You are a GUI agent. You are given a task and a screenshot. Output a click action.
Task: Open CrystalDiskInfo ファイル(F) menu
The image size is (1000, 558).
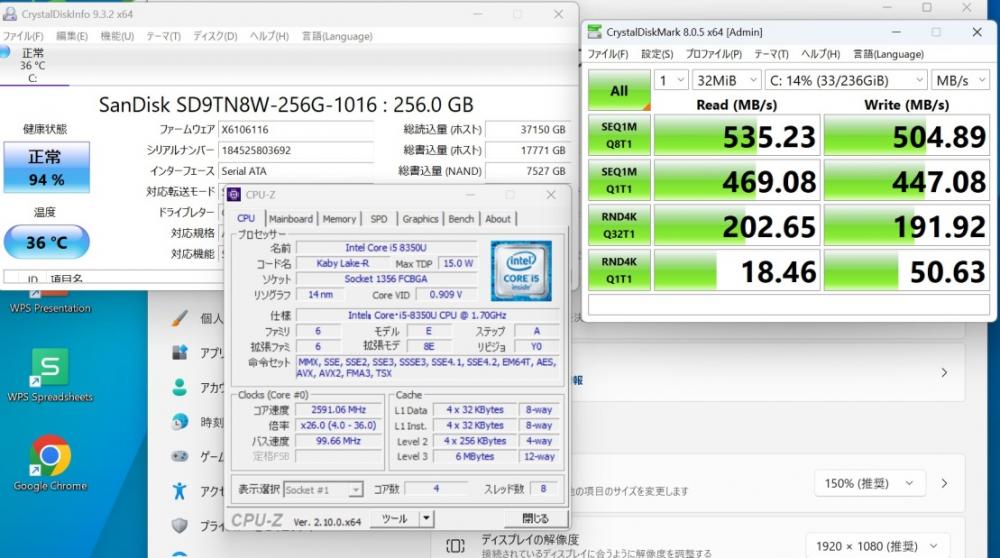(23, 36)
